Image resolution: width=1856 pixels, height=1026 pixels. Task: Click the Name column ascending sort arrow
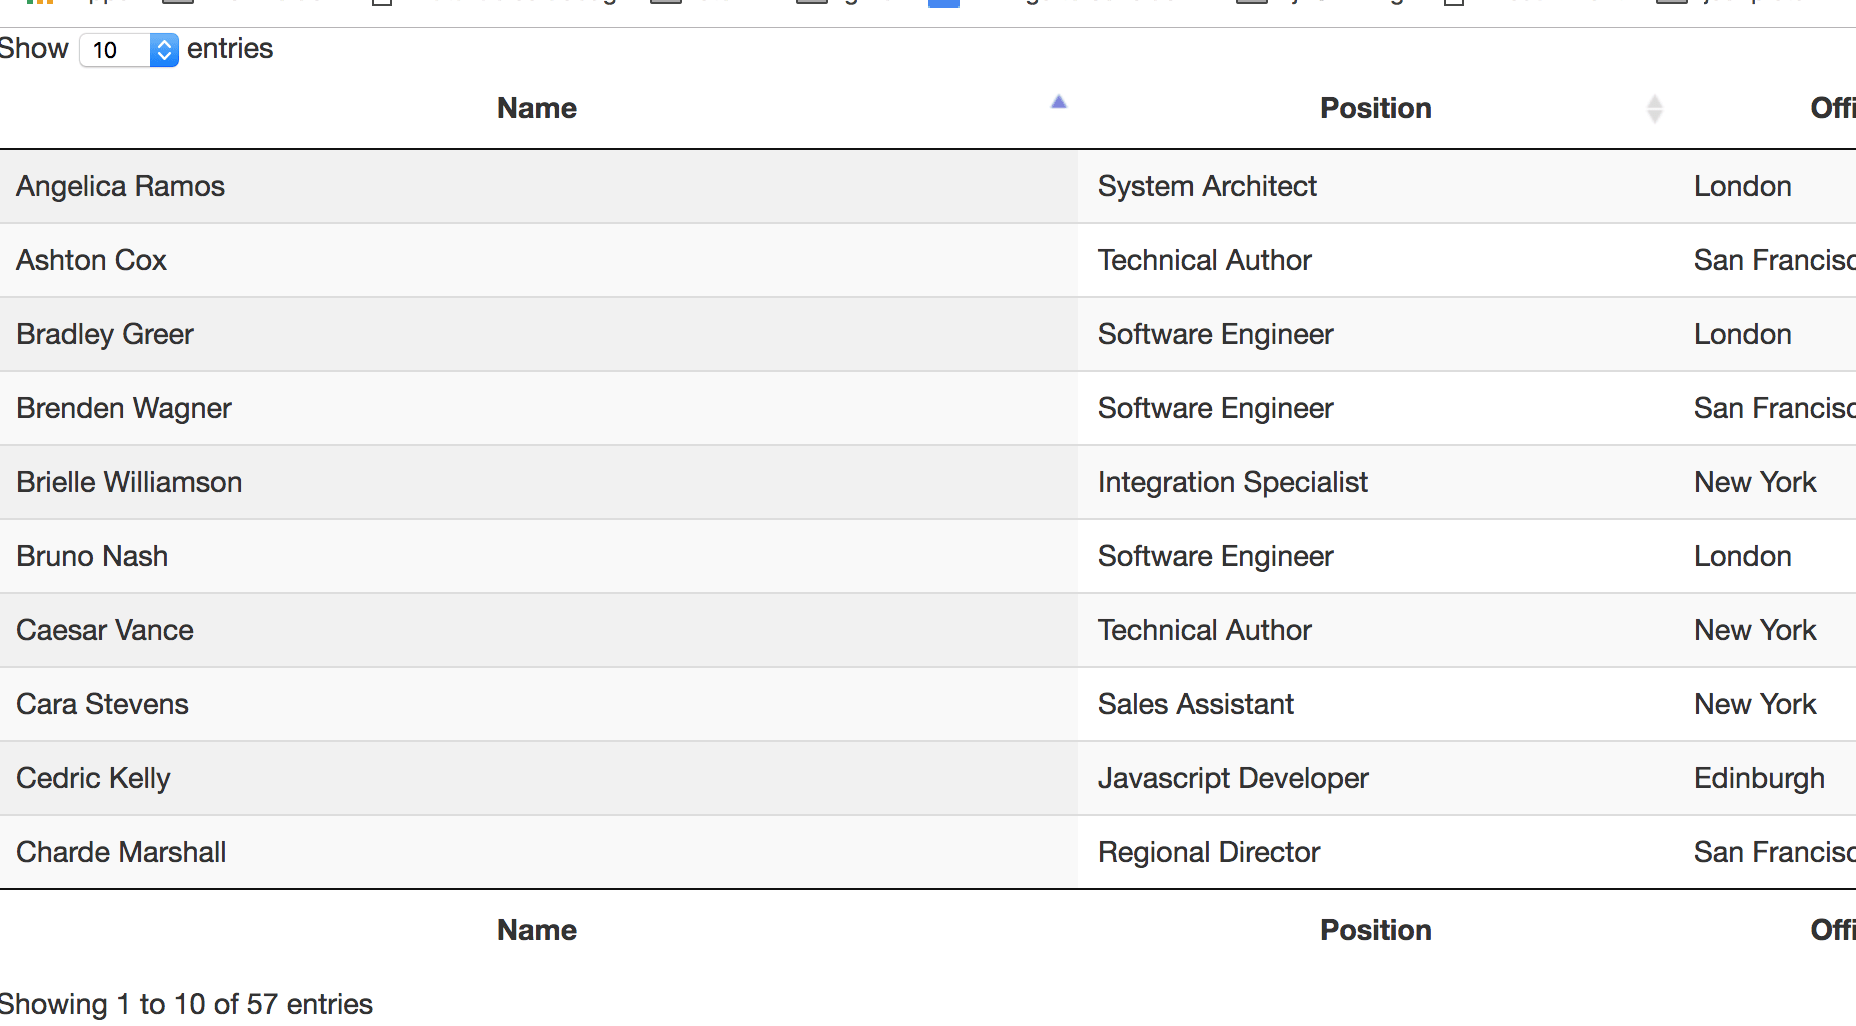(x=1059, y=102)
